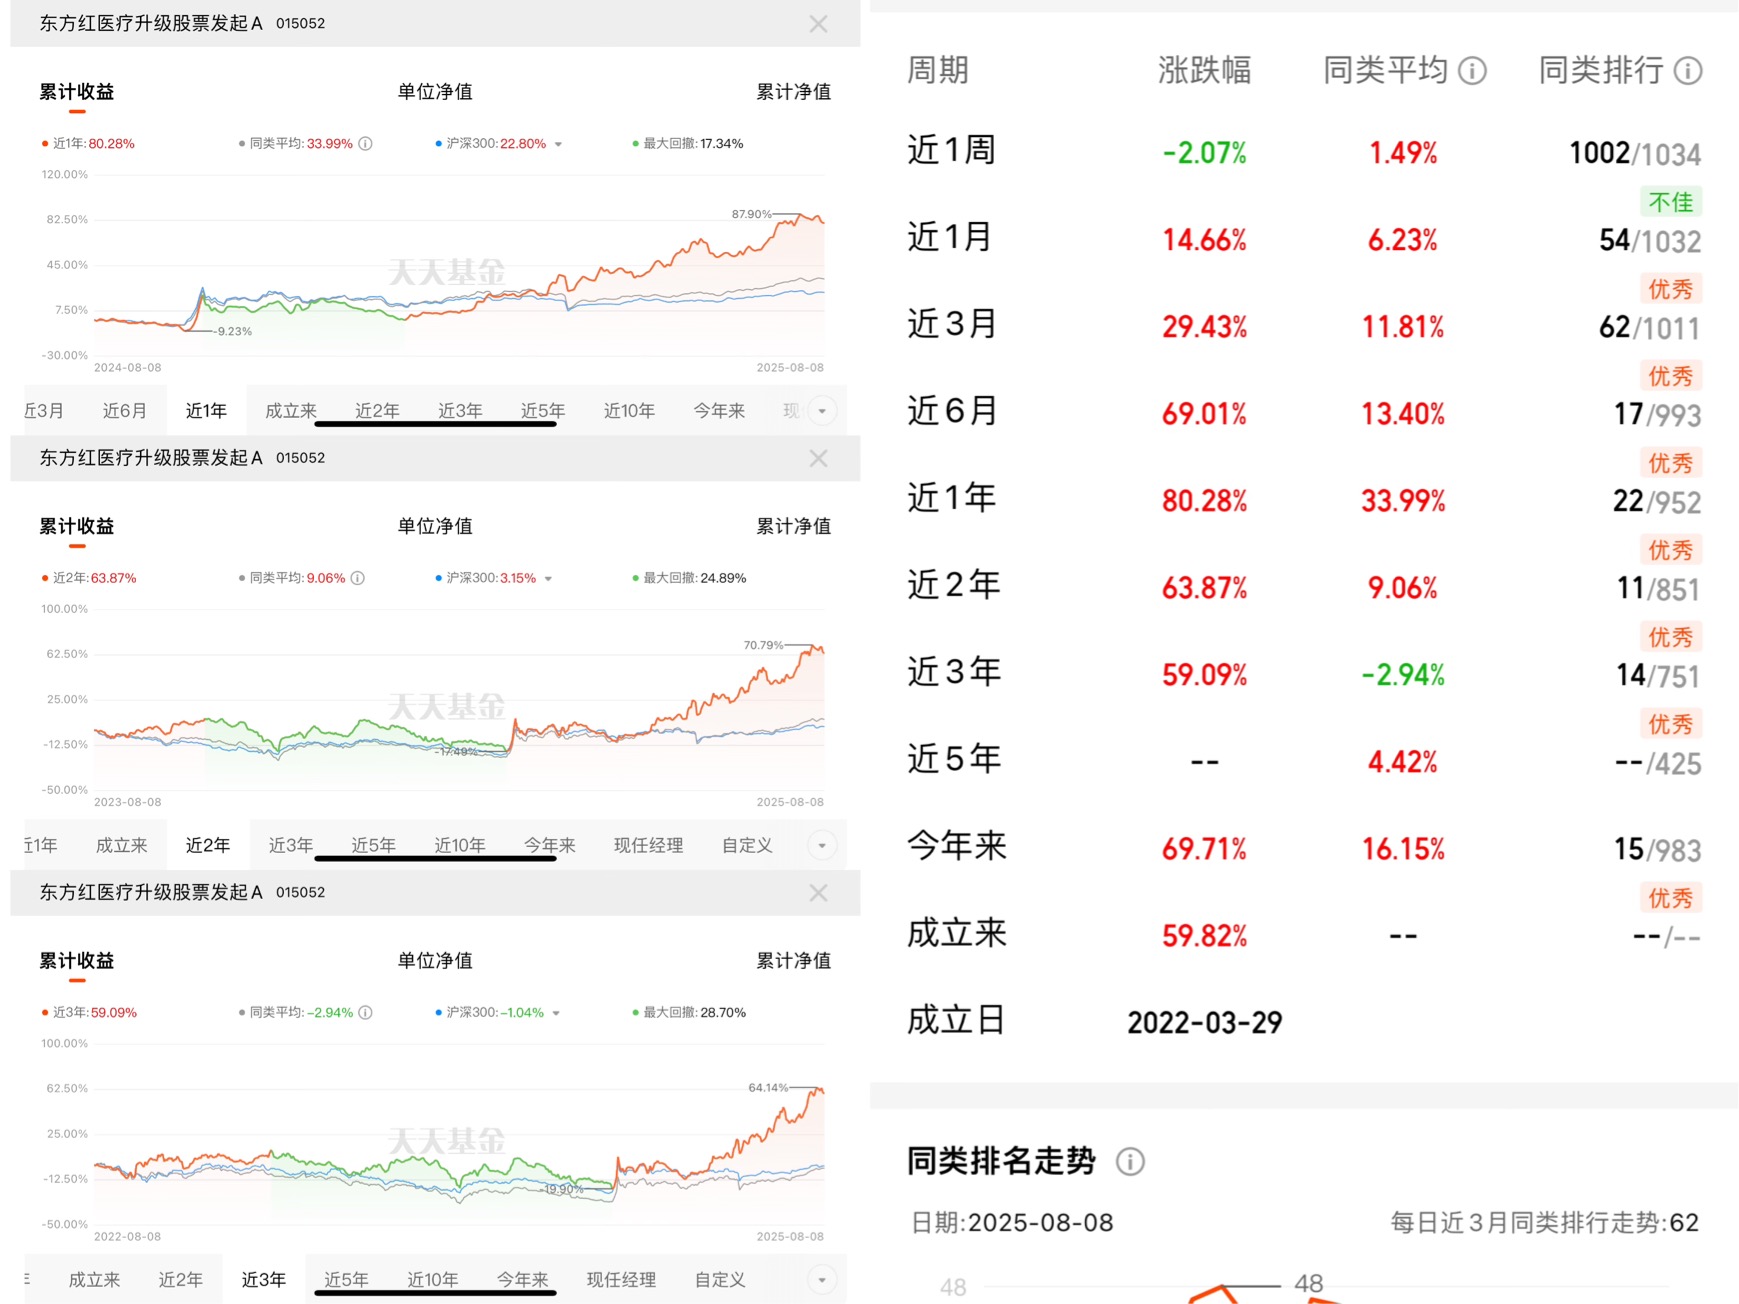Image resolution: width=1739 pixels, height=1304 pixels.
Task: Choose 近6月 period in top chart
Action: click(x=125, y=411)
